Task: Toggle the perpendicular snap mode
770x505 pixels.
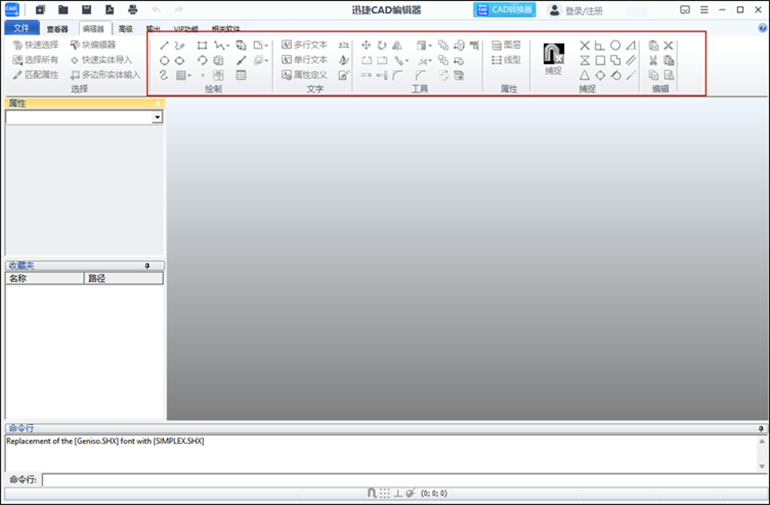Action: 600,46
